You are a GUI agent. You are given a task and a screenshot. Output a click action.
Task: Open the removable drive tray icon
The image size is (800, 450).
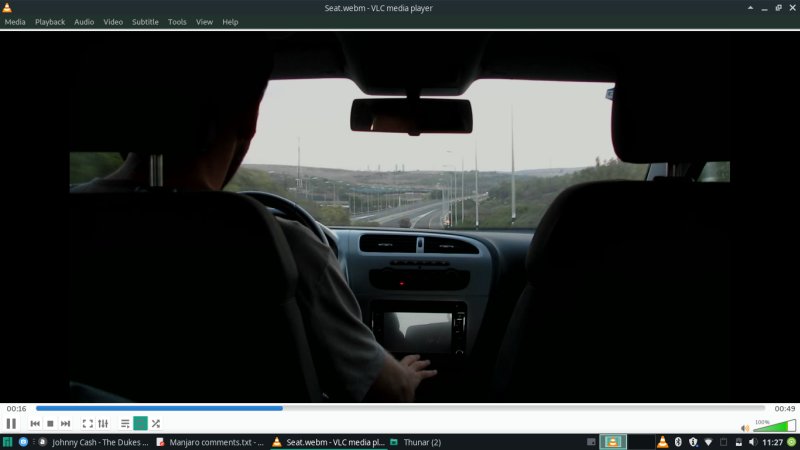click(738, 442)
